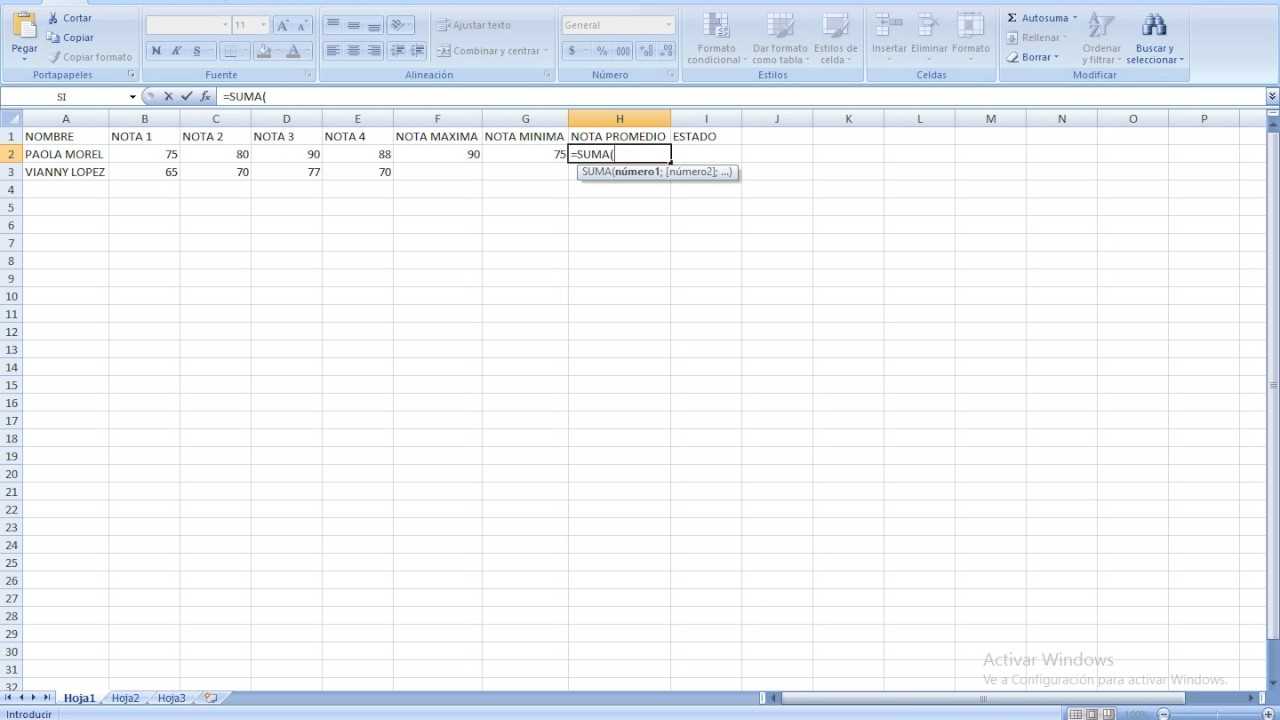Click the fill color bucket icon
Screen dimensions: 1280x720
click(263, 51)
